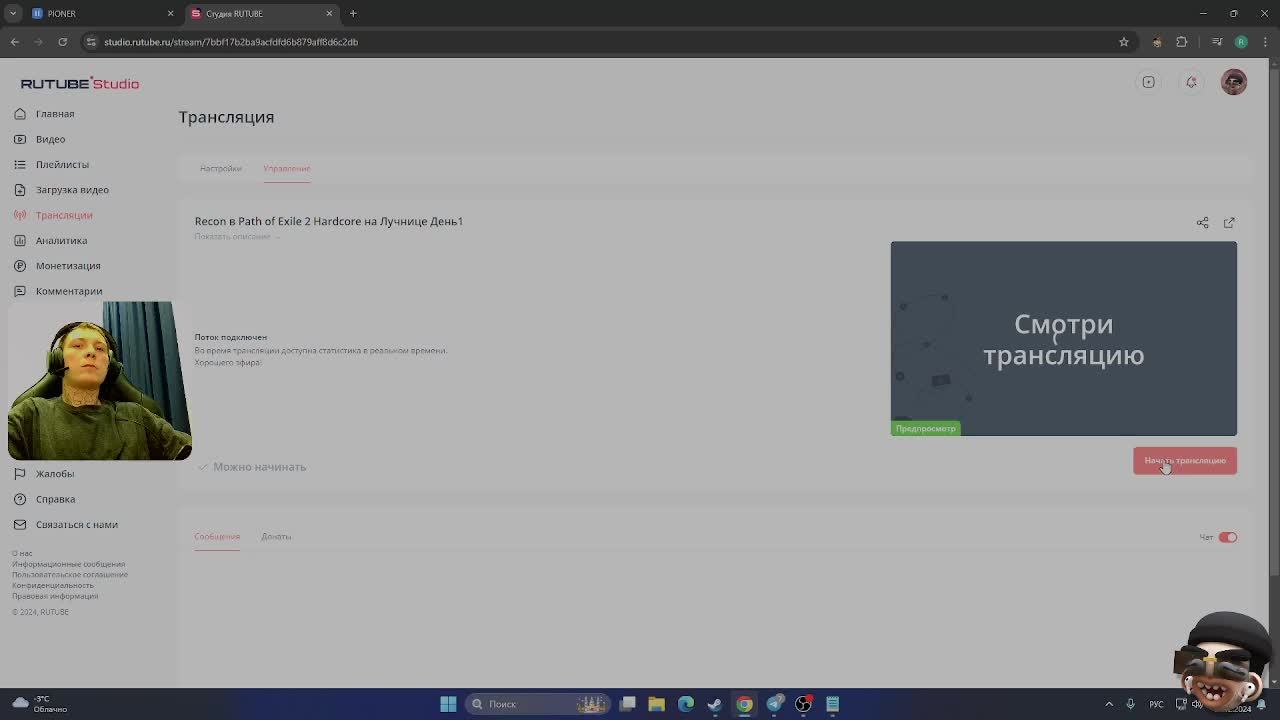This screenshot has height=720, width=1280.
Task: Open Монетизация in sidebar
Action: (x=68, y=266)
